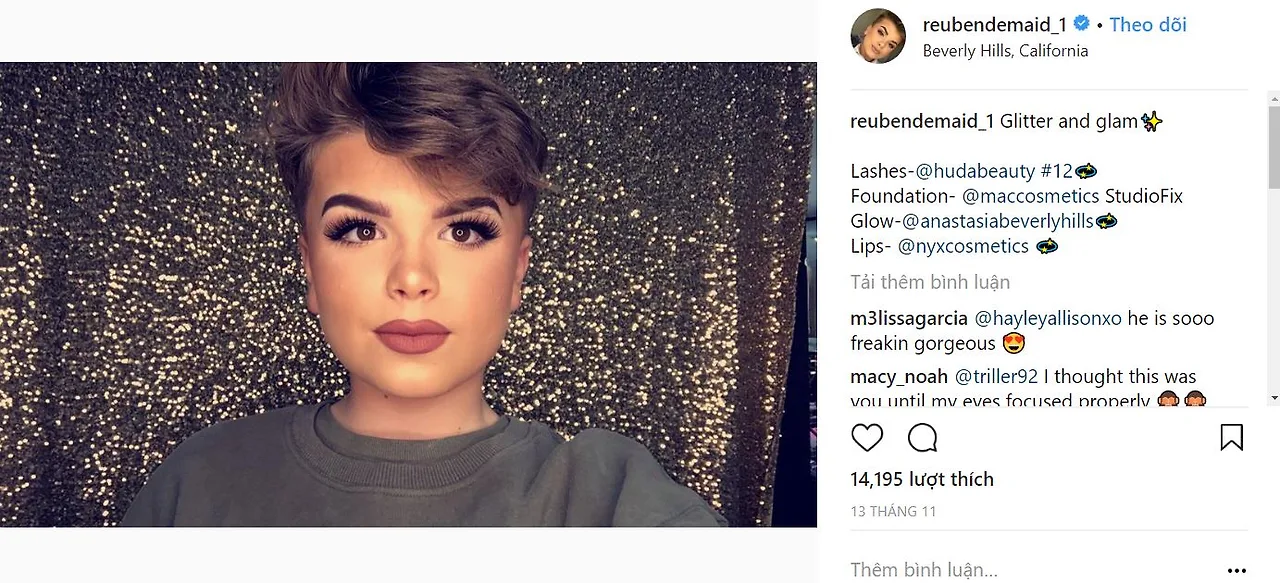Visit @nyxcosmetics mention link
The width and height of the screenshot is (1280, 583).
click(x=963, y=246)
